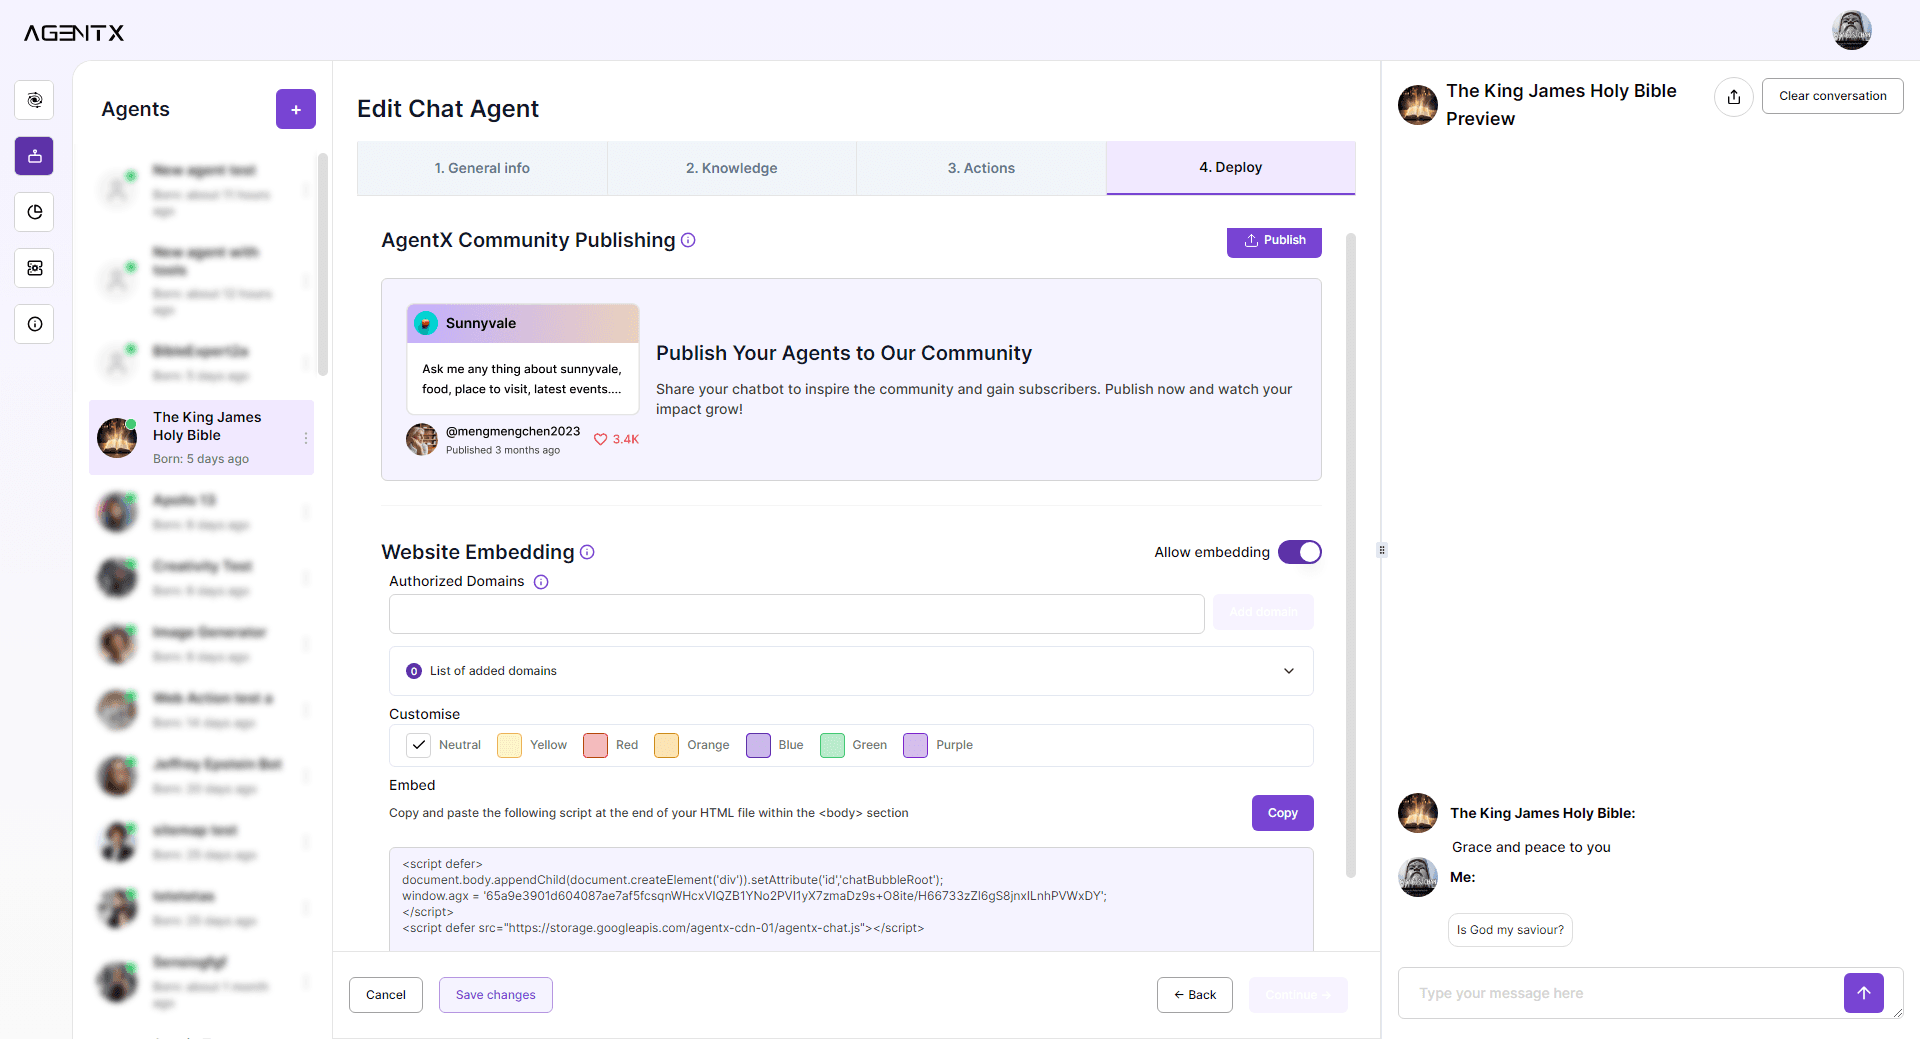Open the Sunnyvale community card
This screenshot has height=1039, width=1920.
pyautogui.click(x=522, y=359)
